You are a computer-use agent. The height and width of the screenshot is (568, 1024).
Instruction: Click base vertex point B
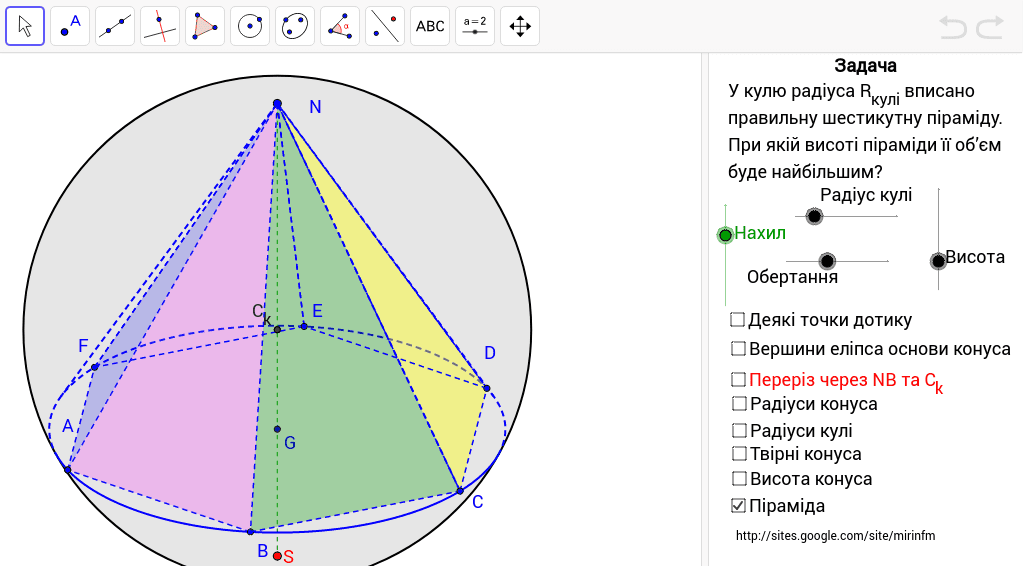click(250, 532)
